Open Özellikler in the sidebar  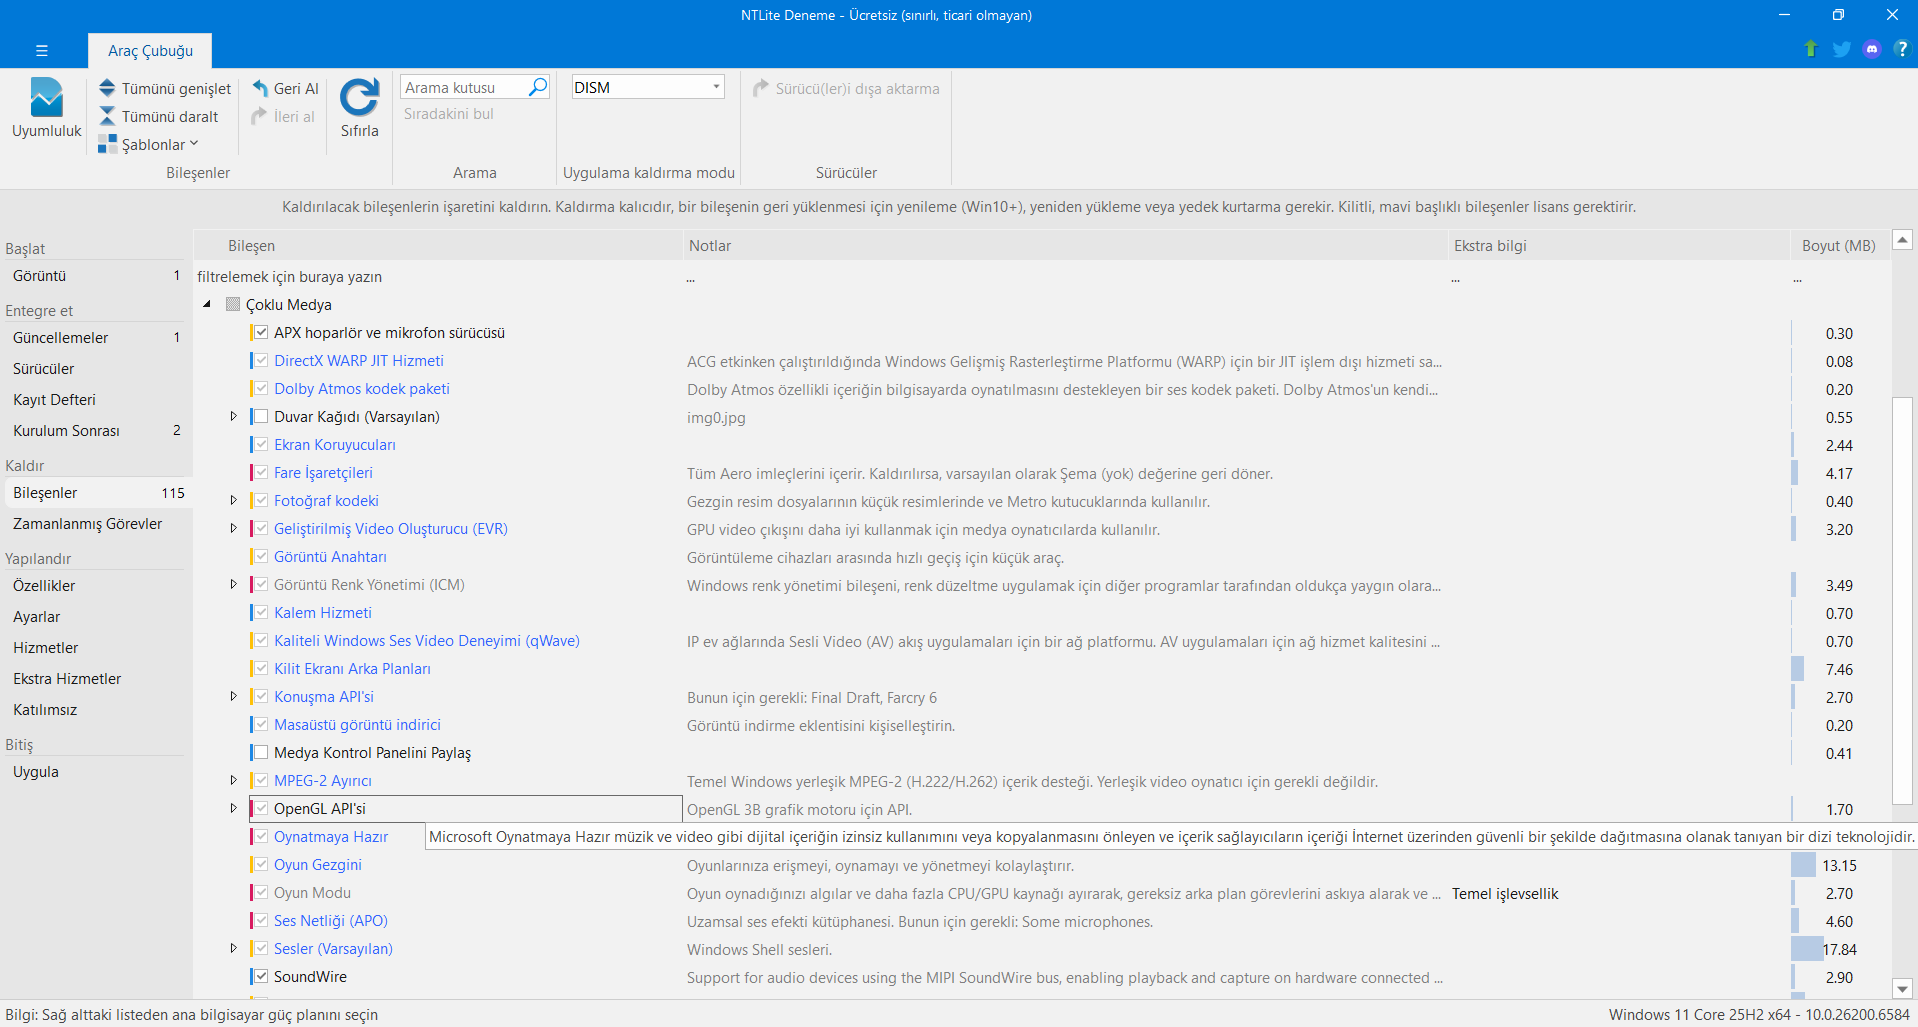(x=96, y=586)
